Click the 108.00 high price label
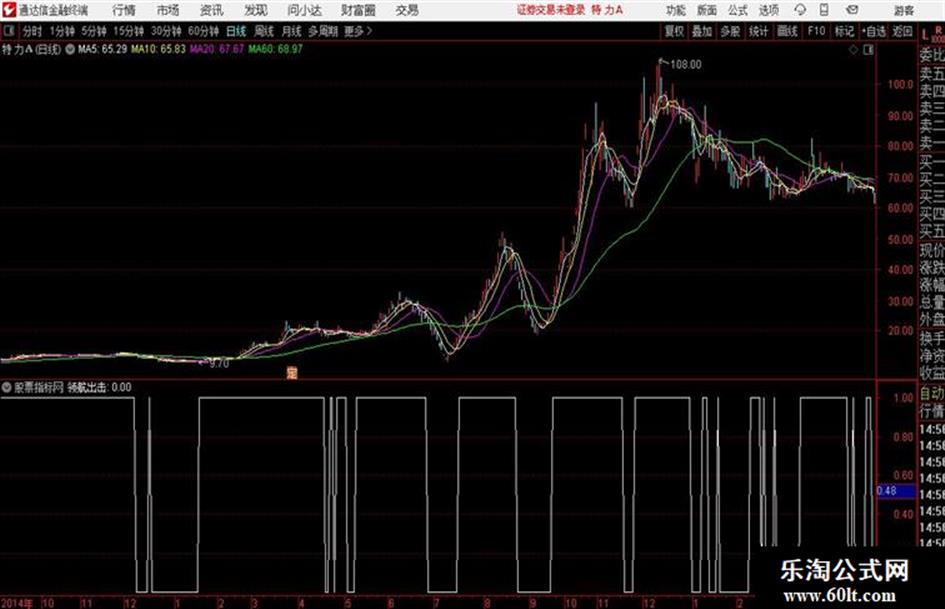The image size is (945, 609). click(x=686, y=65)
